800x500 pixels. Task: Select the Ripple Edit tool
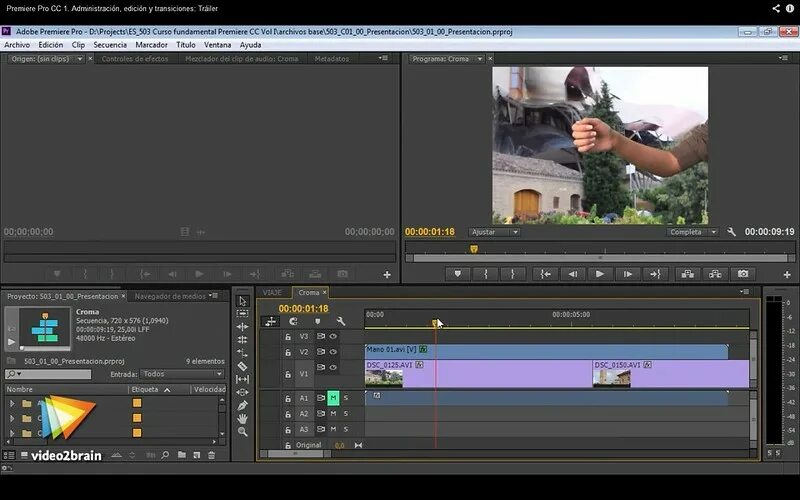pos(242,327)
